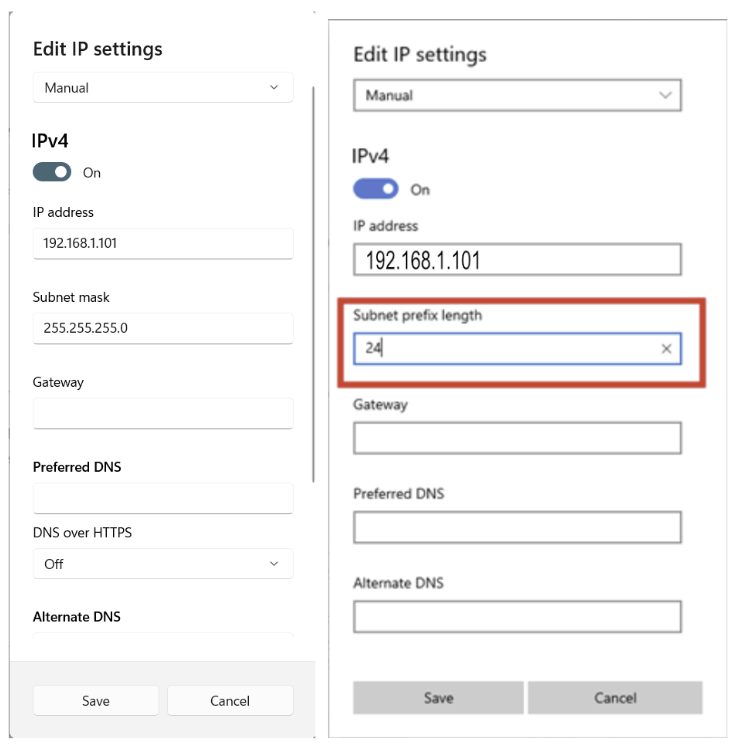
Task: Click the gray Cancel button in right dialog
Action: (x=615, y=697)
